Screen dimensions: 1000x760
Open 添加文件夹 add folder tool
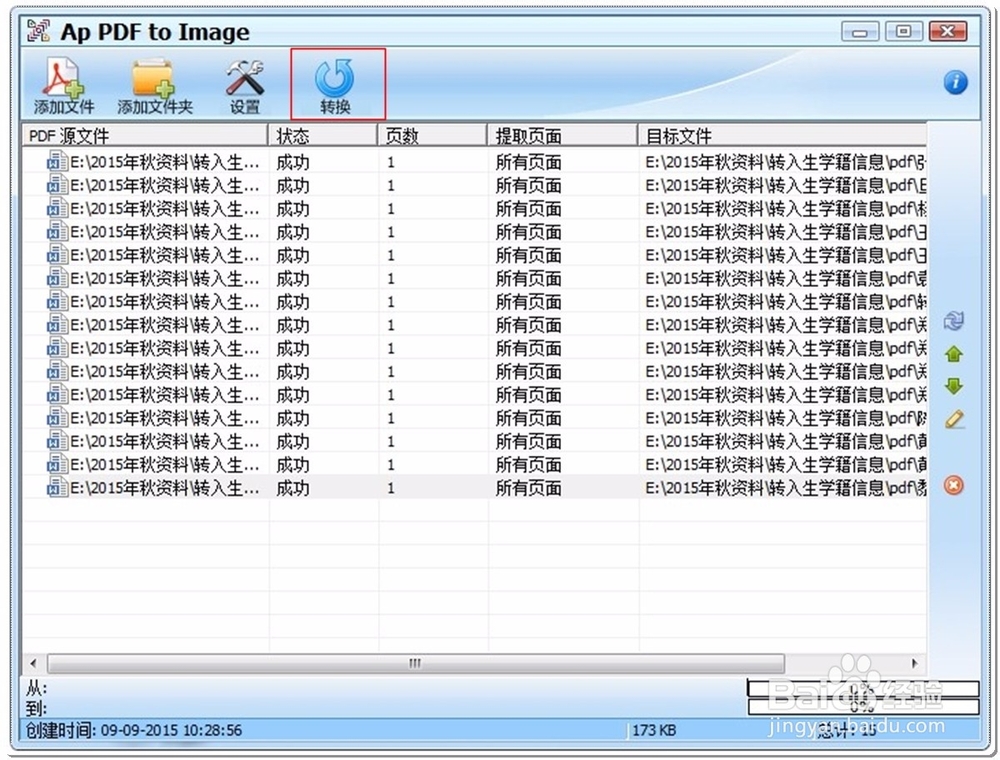(x=154, y=86)
